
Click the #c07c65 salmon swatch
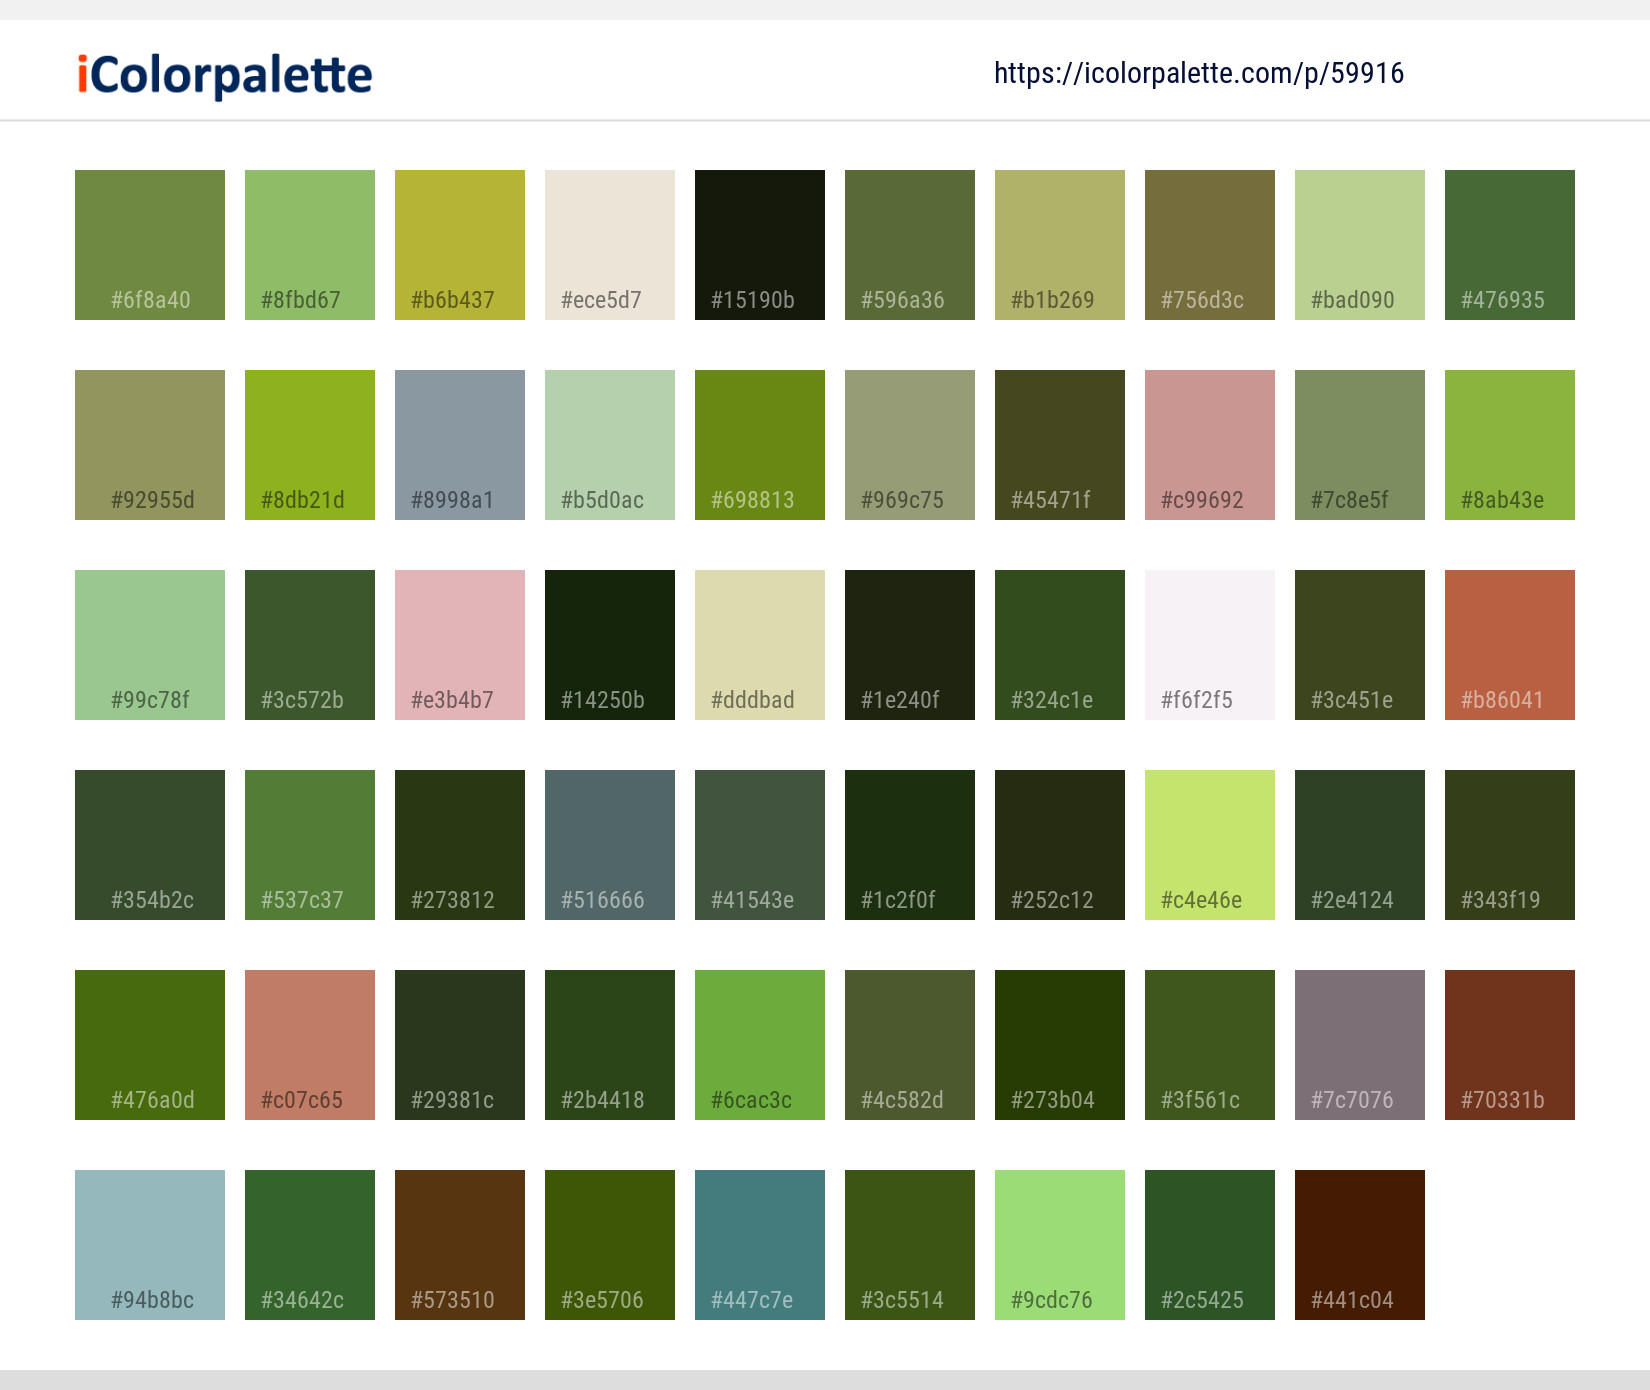310,1045
